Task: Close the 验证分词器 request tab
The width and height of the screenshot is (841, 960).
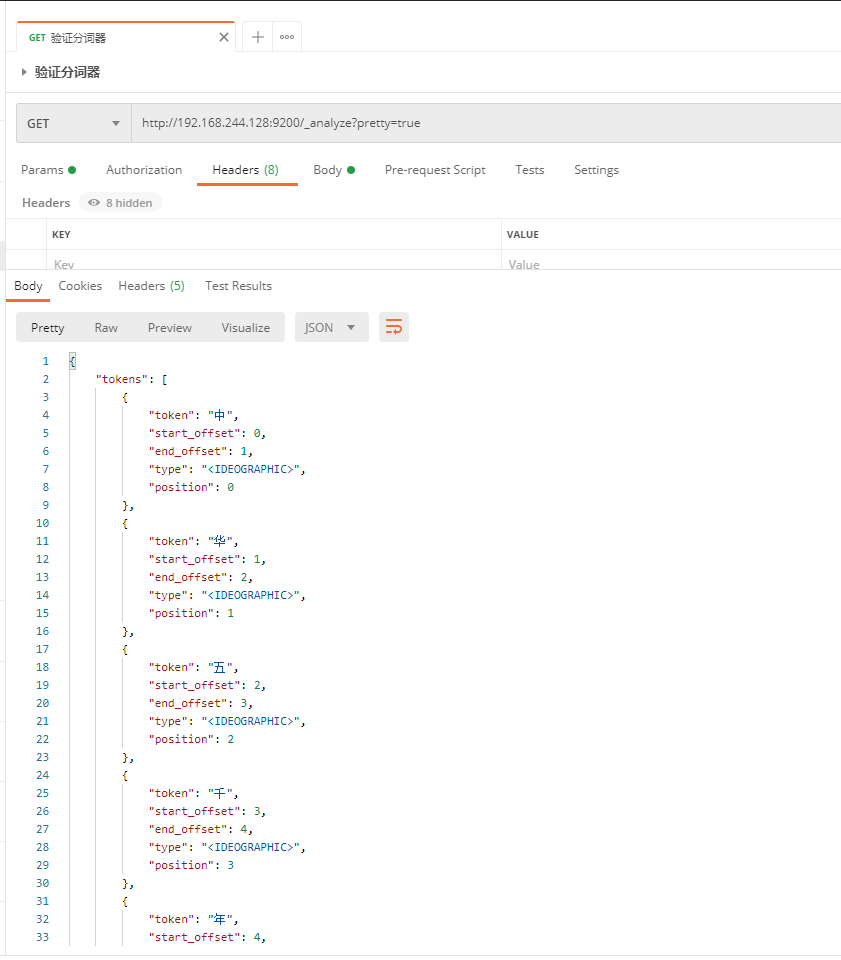Action: tap(224, 37)
